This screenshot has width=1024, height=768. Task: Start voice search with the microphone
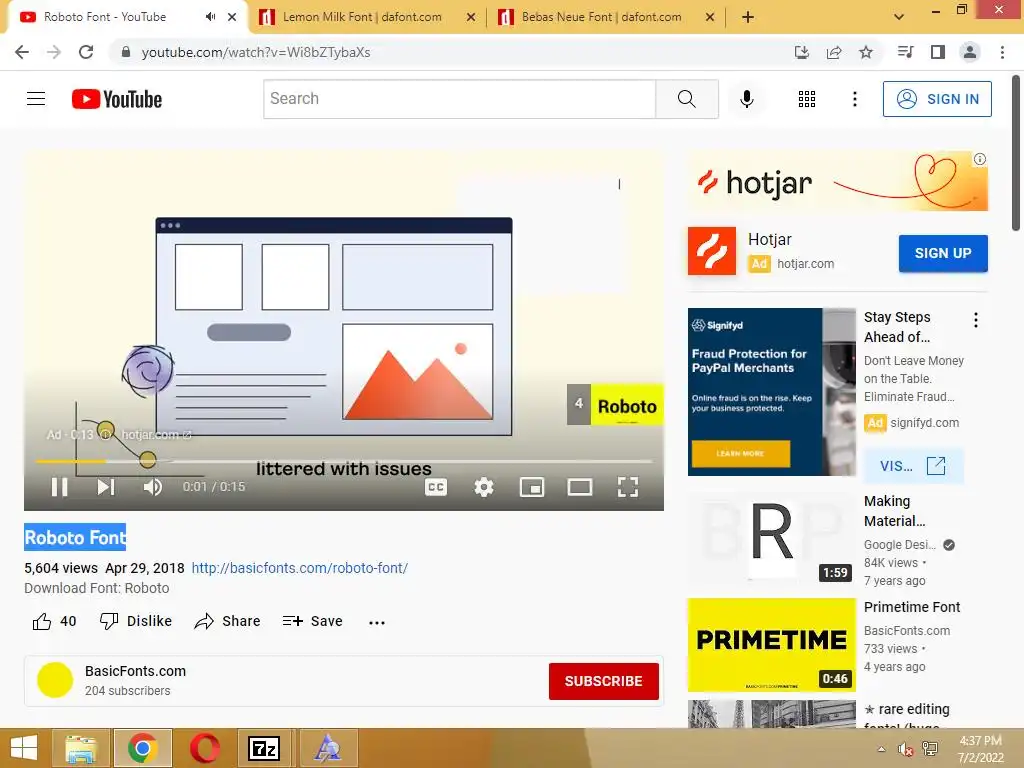pos(747,99)
